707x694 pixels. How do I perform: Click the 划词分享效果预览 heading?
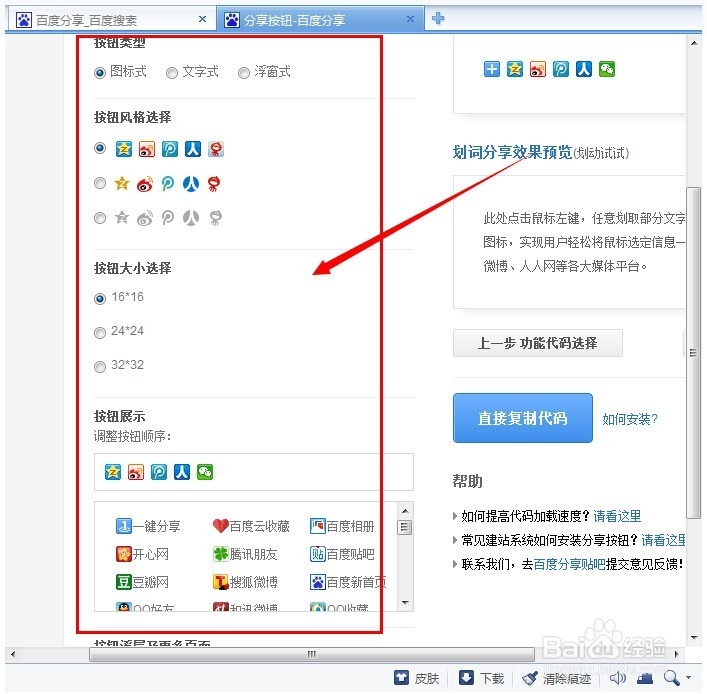[512, 152]
